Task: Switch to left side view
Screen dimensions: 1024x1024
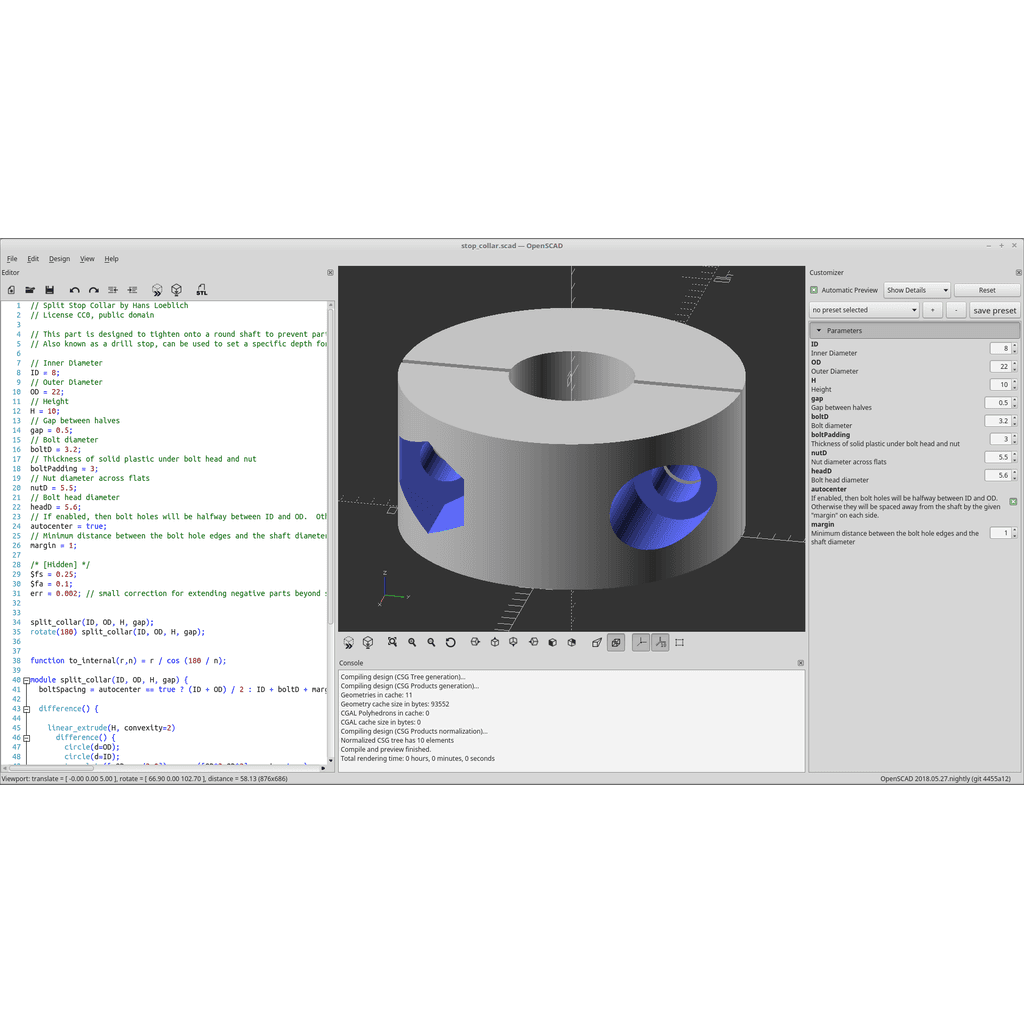Action: tap(534, 643)
